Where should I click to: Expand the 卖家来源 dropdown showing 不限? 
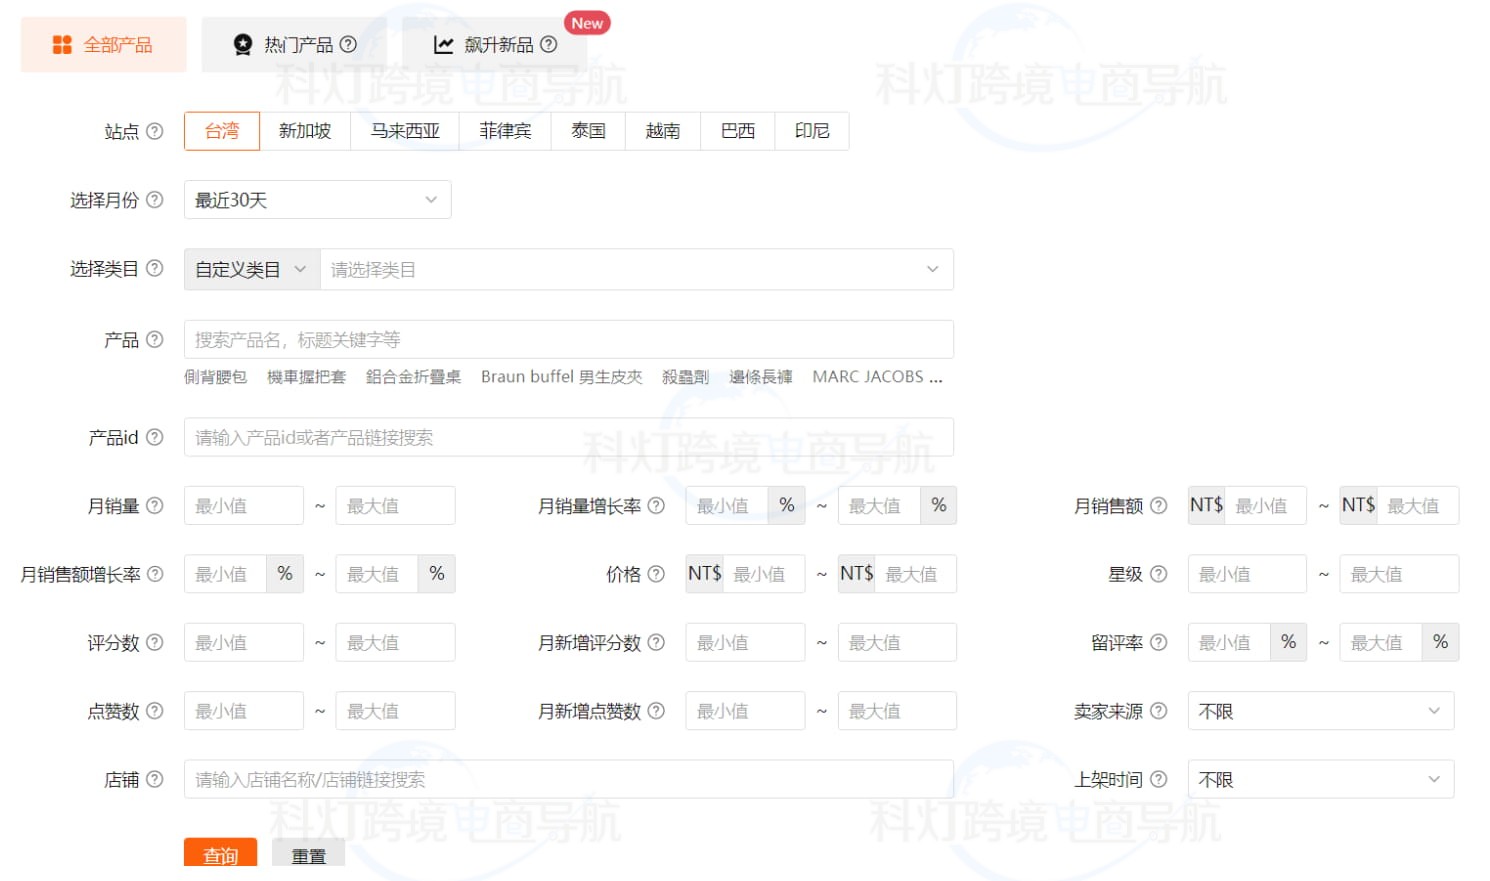coord(1320,710)
